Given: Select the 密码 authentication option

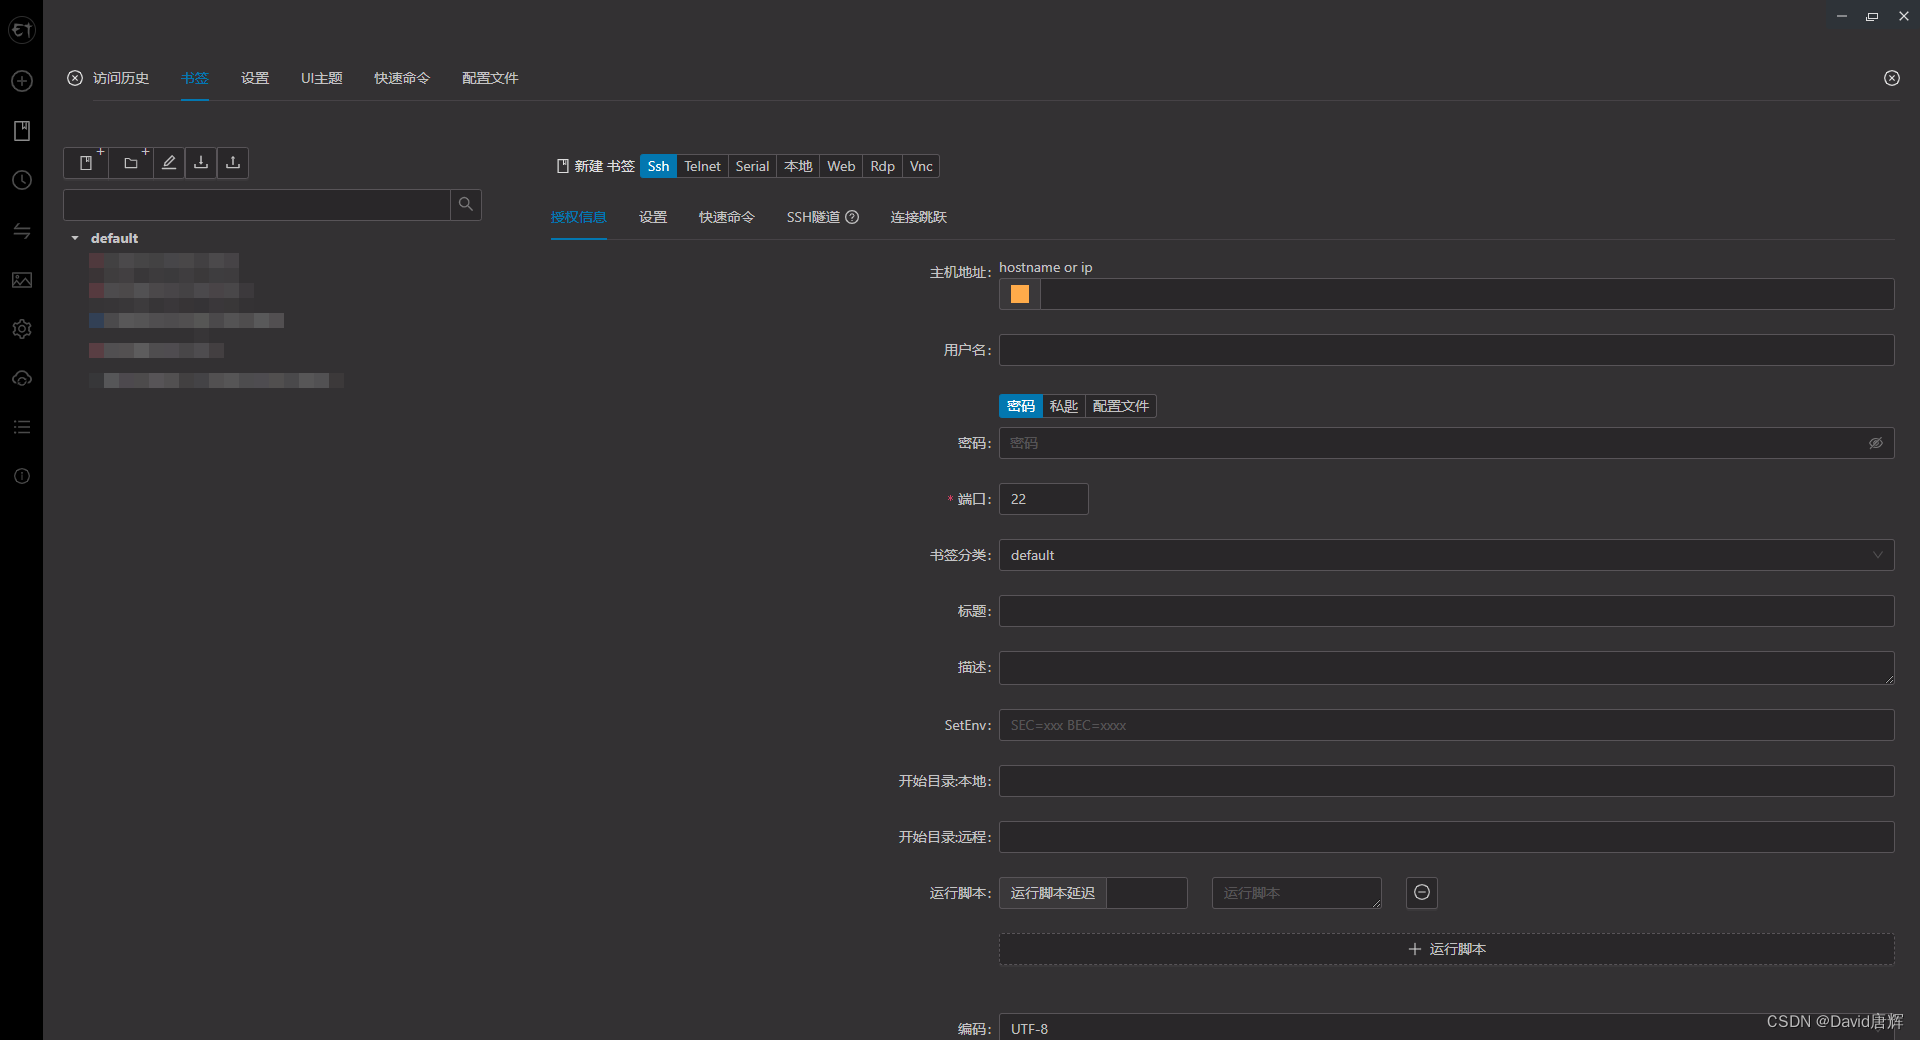Looking at the screenshot, I should (x=1021, y=406).
